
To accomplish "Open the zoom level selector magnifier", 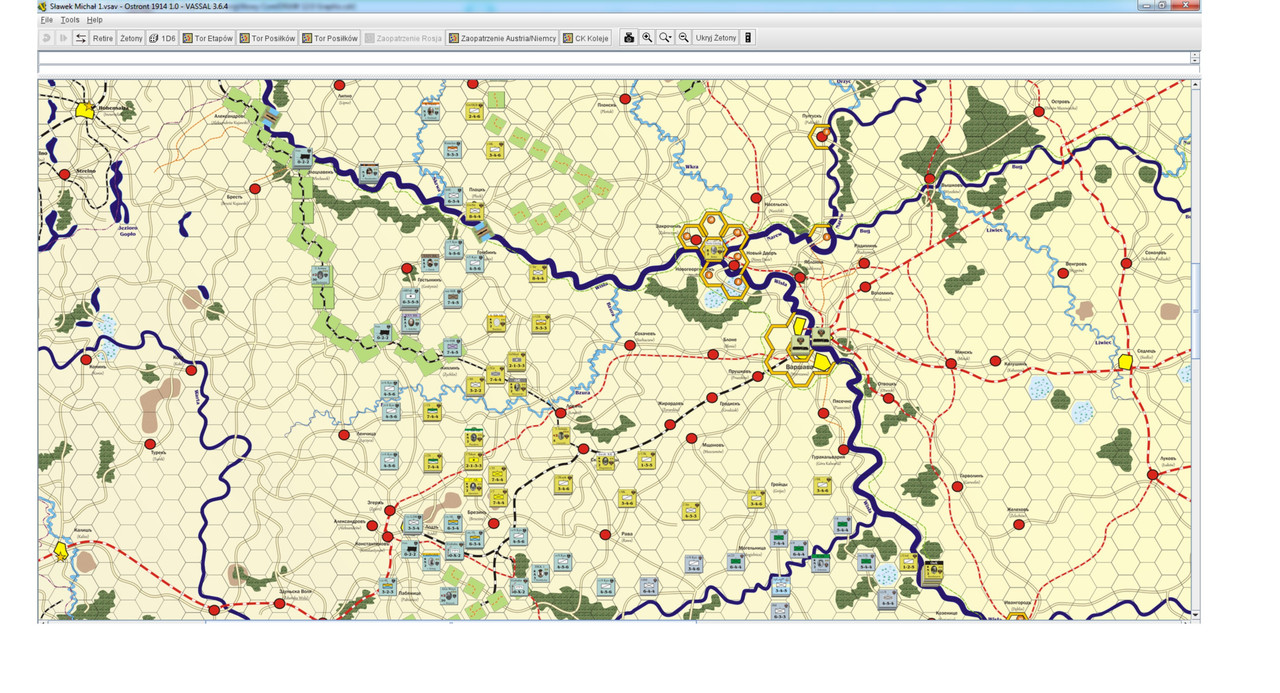I will tap(665, 38).
